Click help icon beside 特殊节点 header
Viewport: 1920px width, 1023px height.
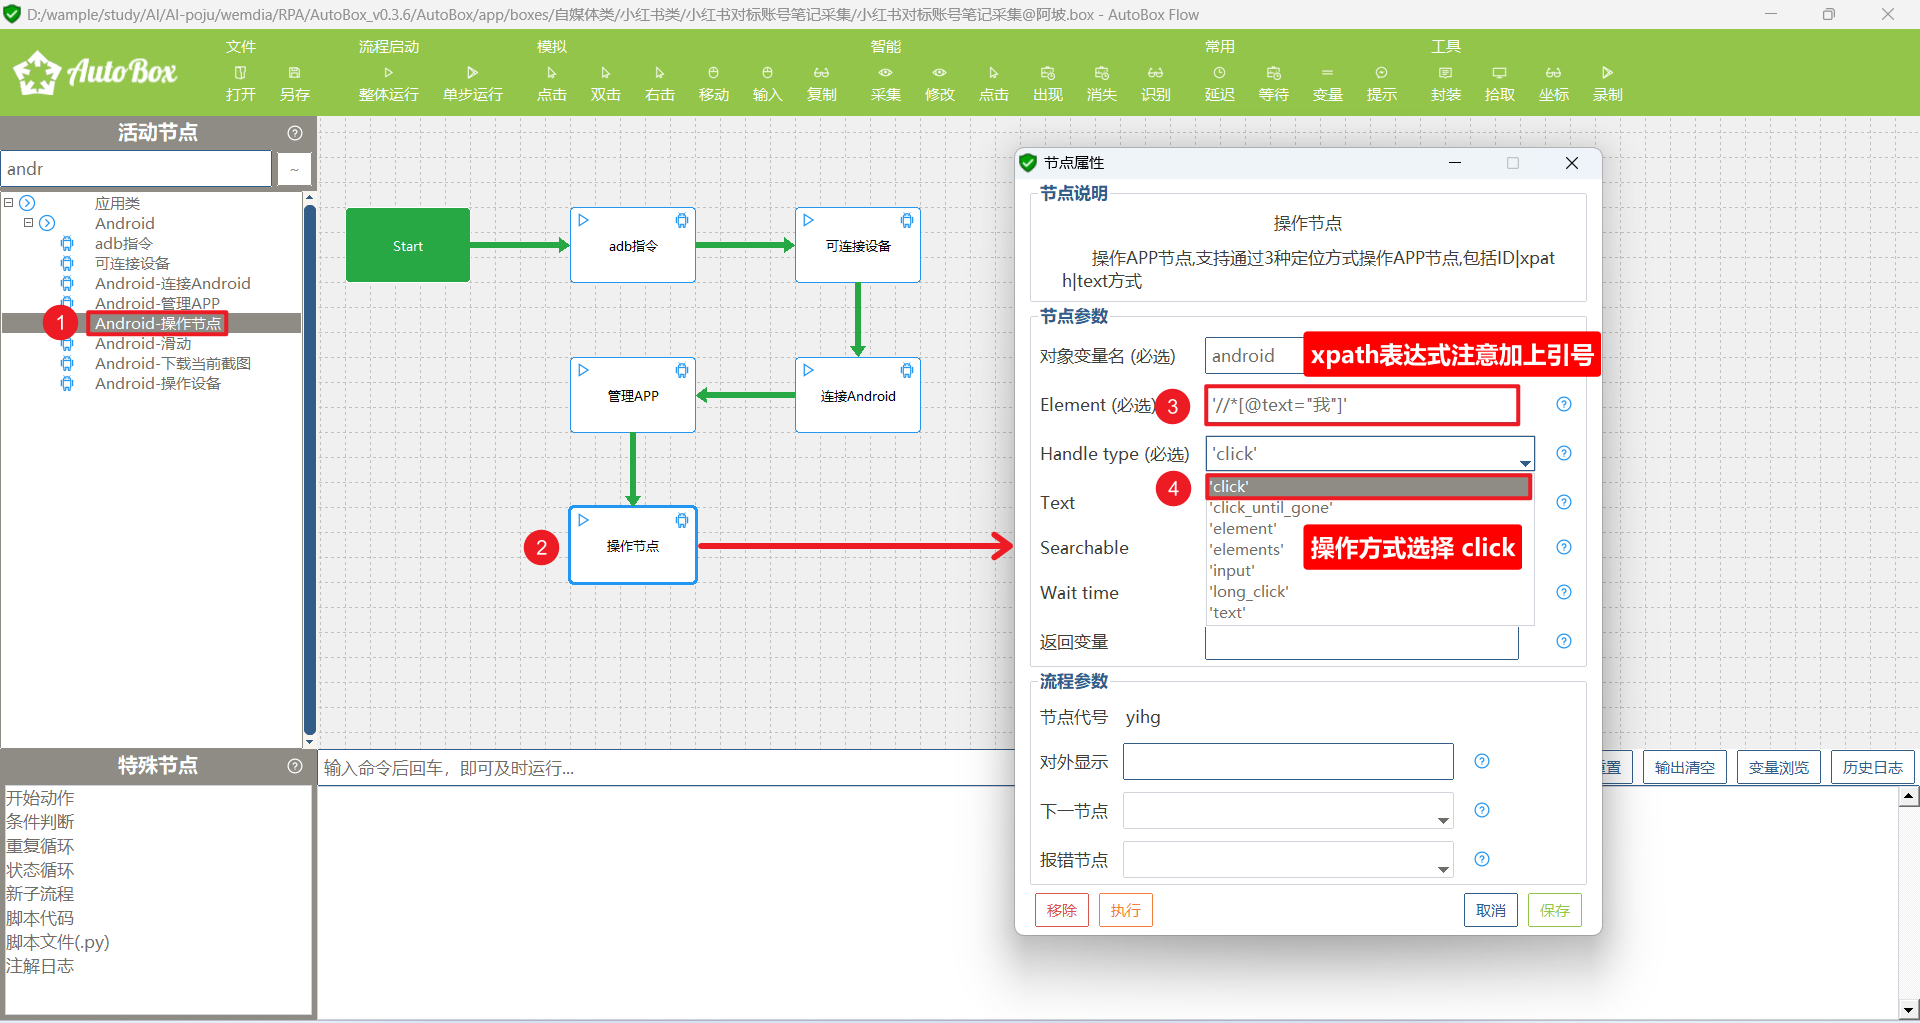coord(295,766)
